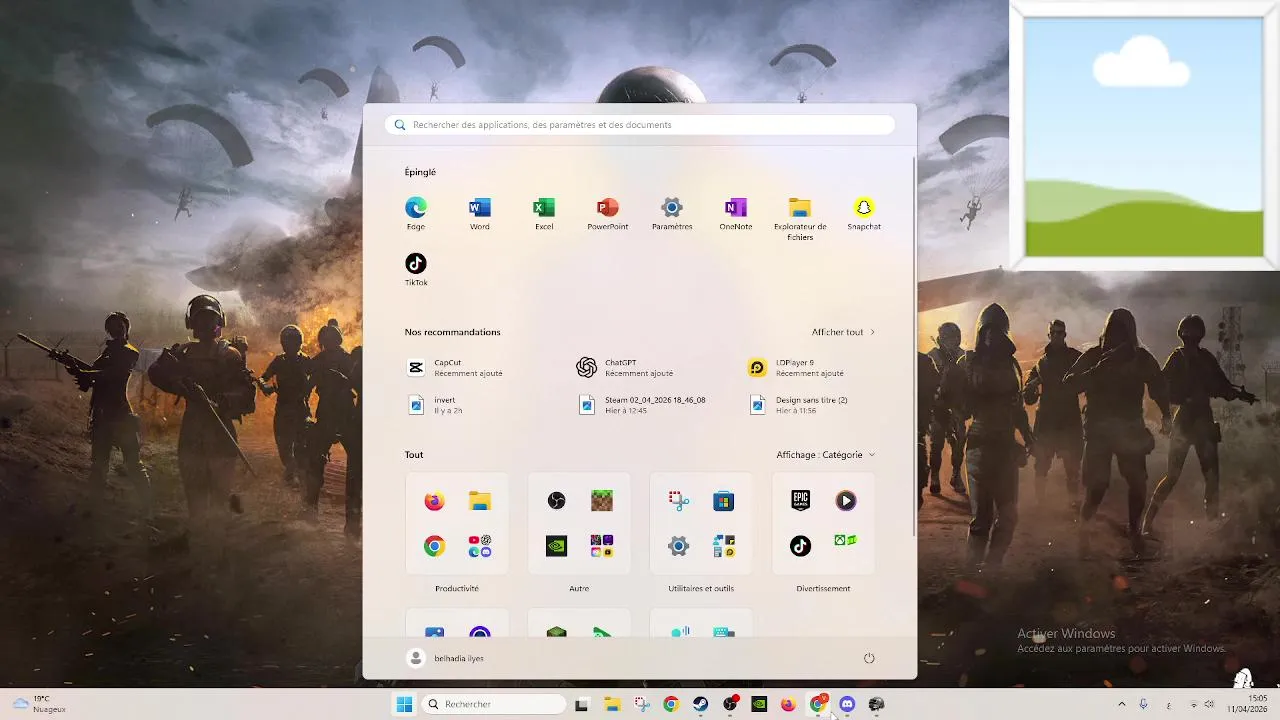Image resolution: width=1280 pixels, height=720 pixels.
Task: Open Steam 02_04_2026 18_46_08 file
Action: [642, 405]
